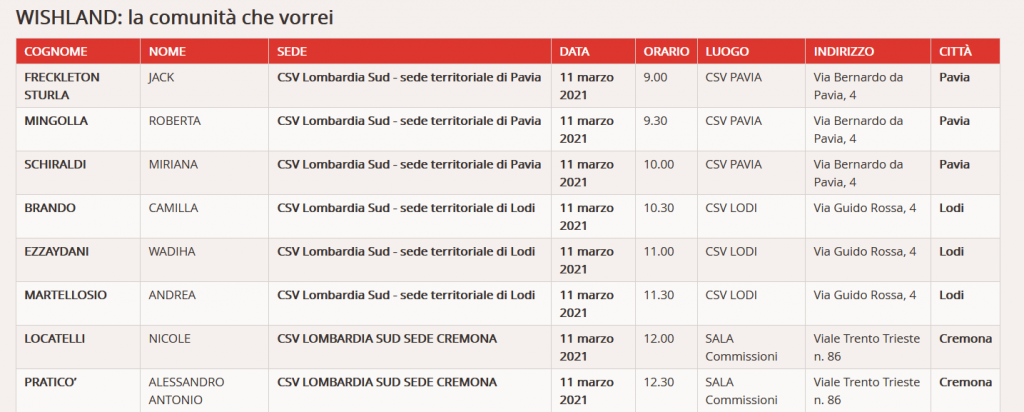The height and width of the screenshot is (412, 1024).
Task: Click the LOCATELLI surname cell
Action: click(57, 338)
